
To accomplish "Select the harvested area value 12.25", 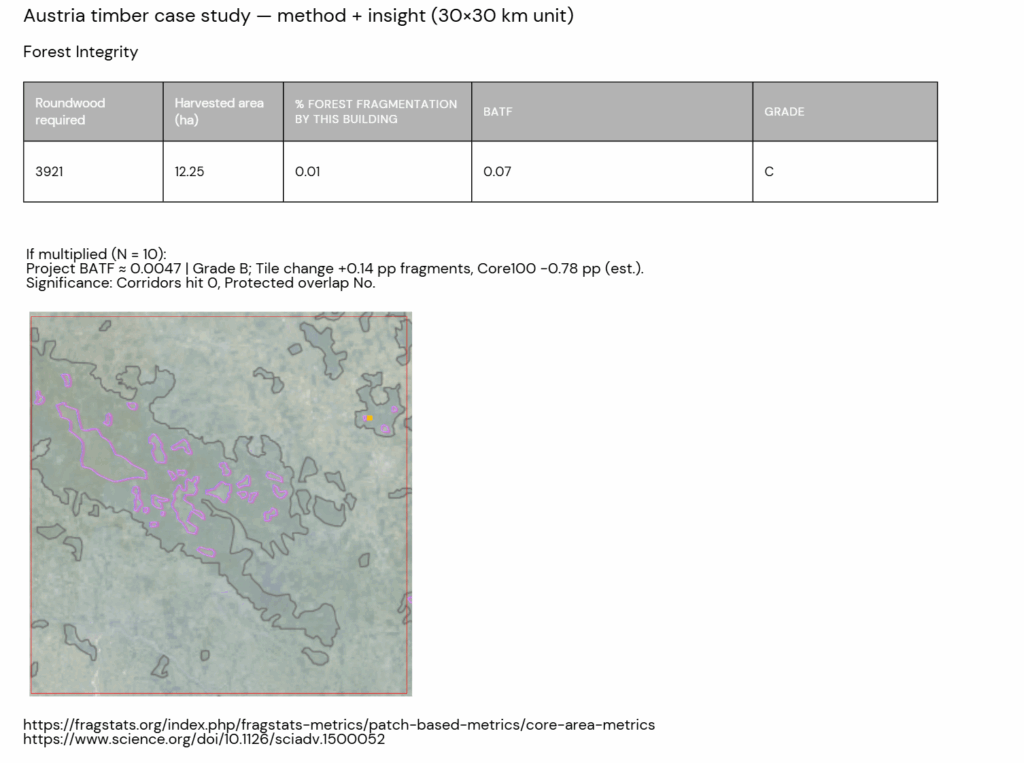I will pos(222,171).
